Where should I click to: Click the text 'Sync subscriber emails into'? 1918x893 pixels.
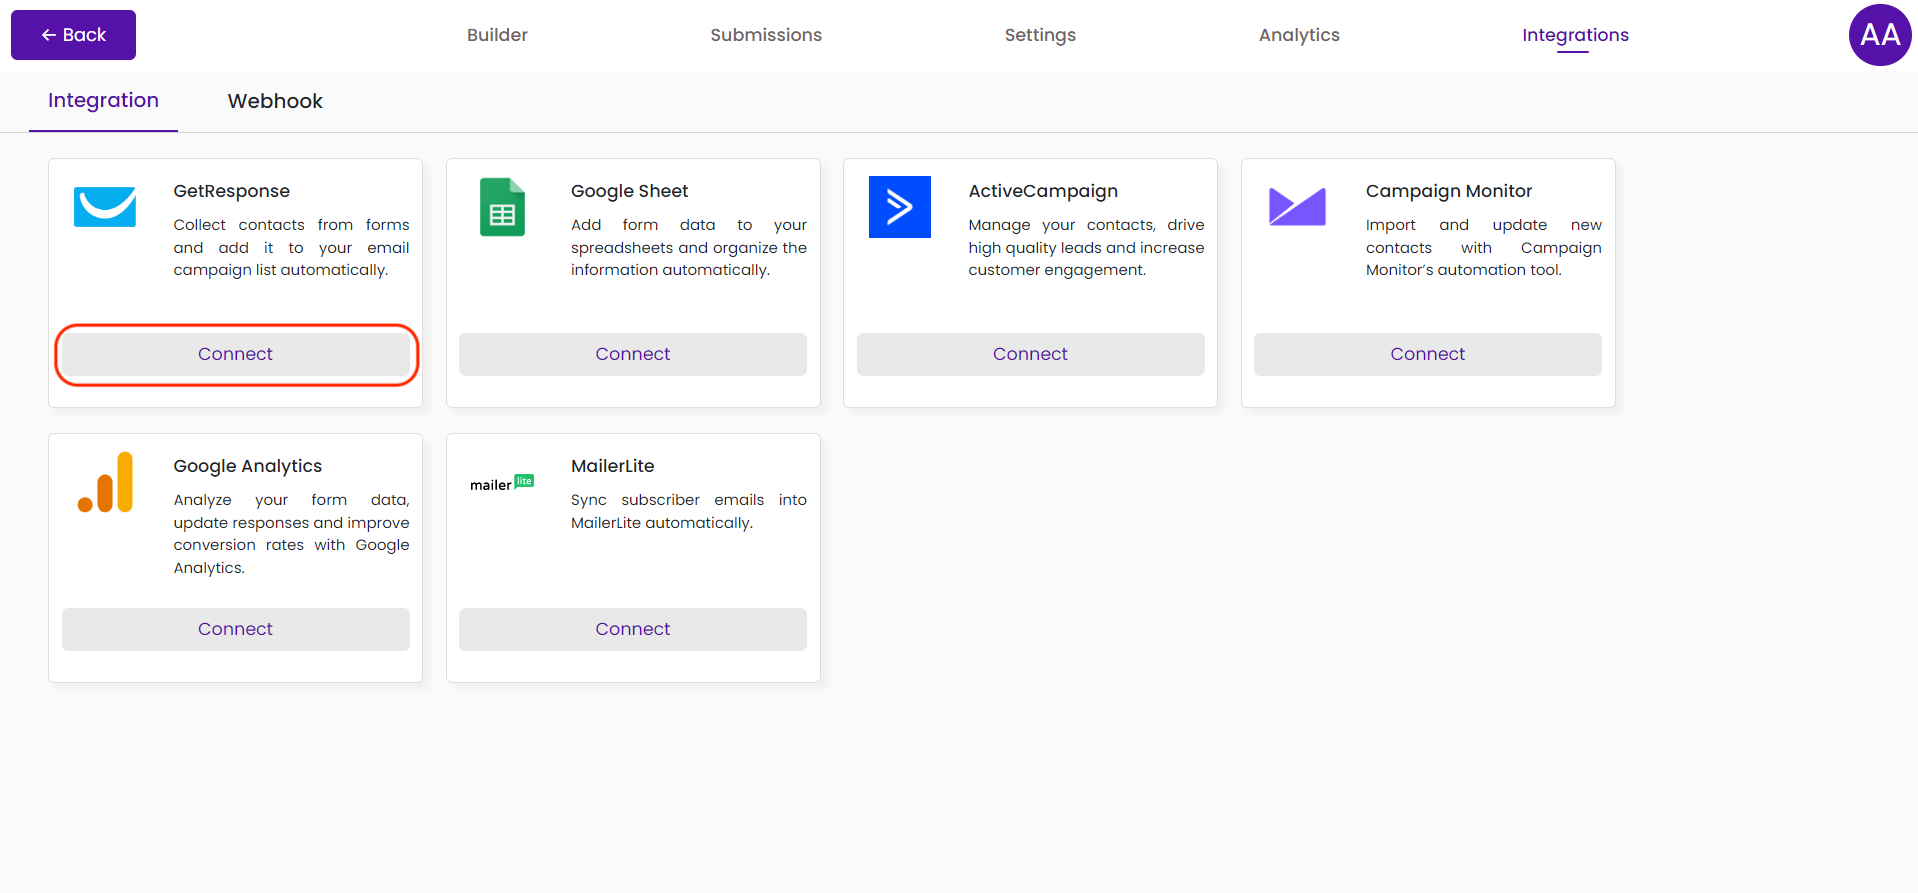(689, 500)
